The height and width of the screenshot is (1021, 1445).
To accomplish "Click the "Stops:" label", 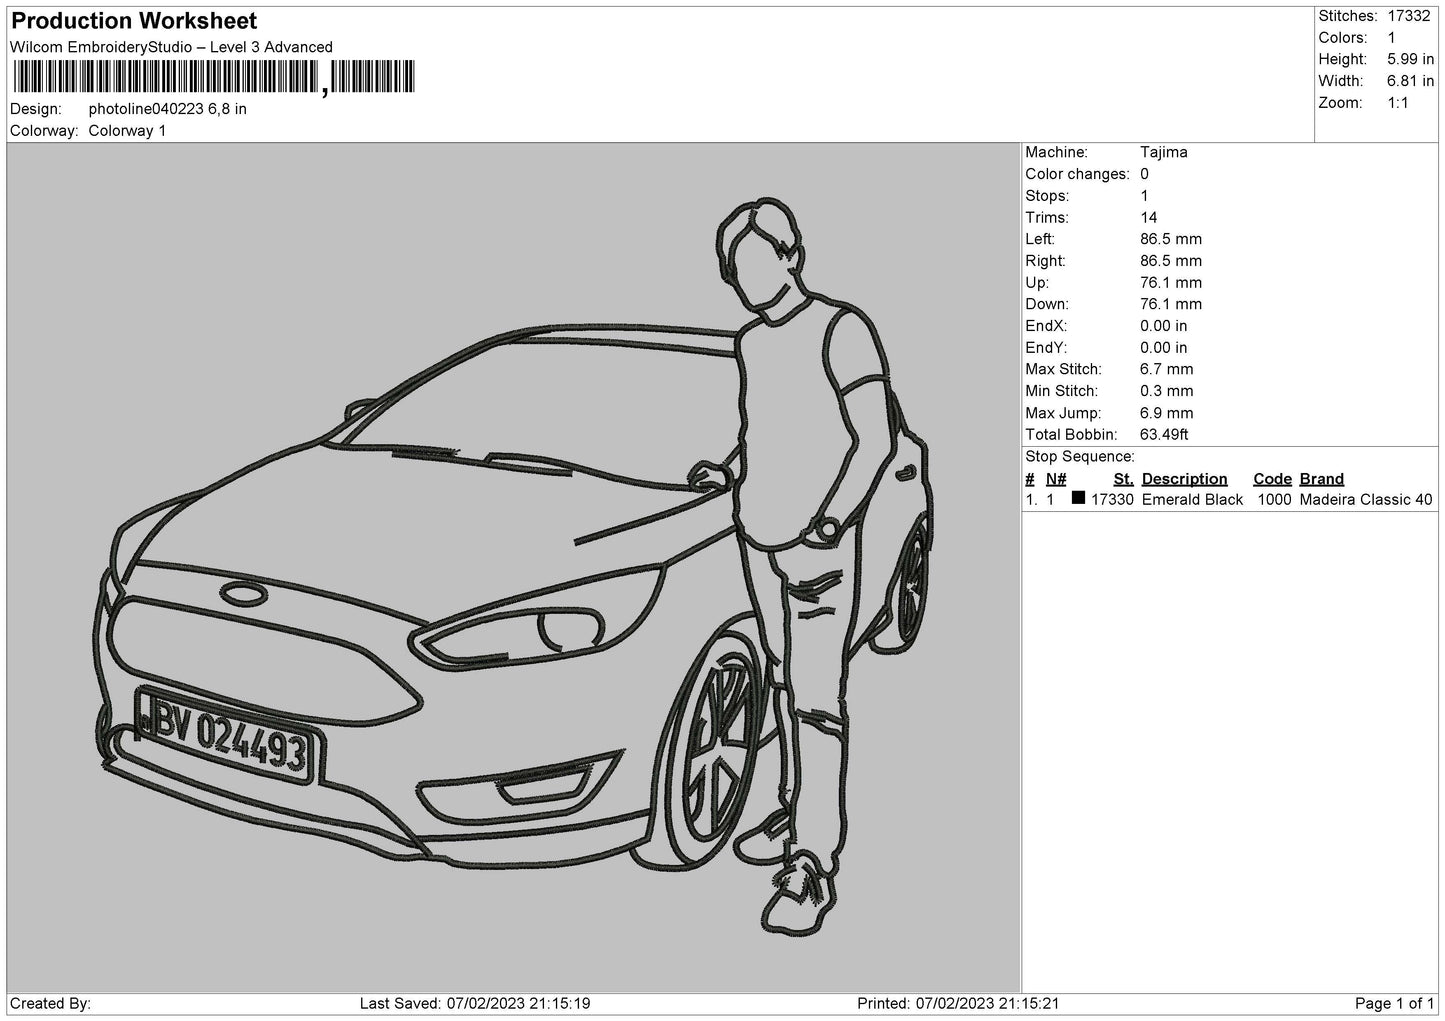I will 1047,196.
